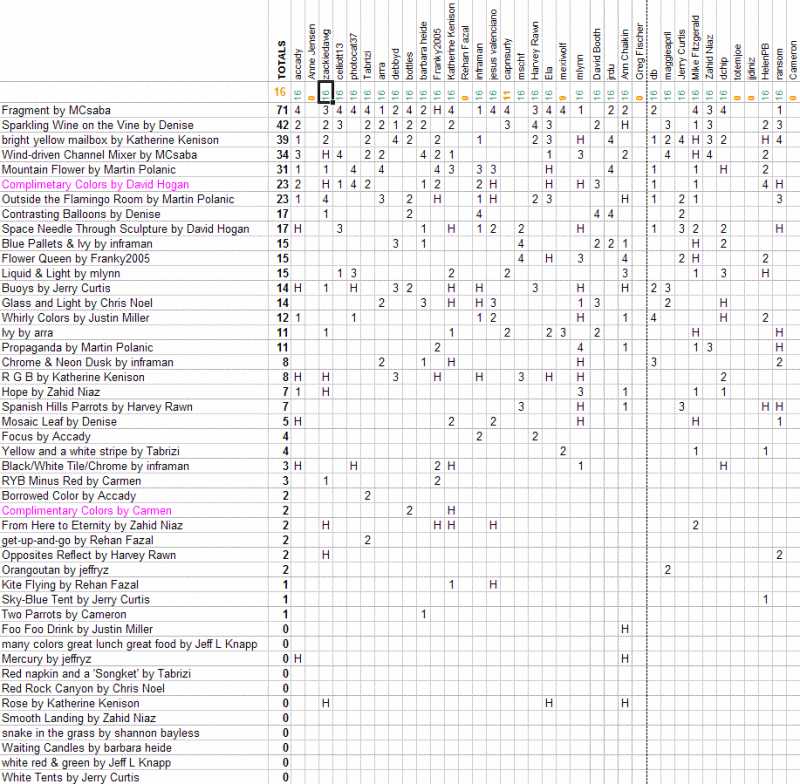Click 'Glass and Light by Chris Noel'

pos(77,302)
